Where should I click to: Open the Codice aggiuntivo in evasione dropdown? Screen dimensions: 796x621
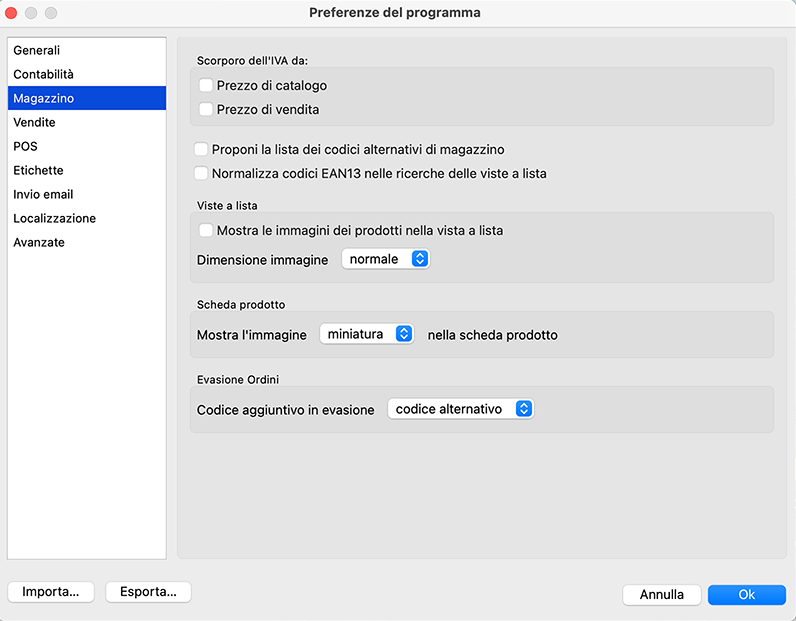pyautogui.click(x=460, y=409)
